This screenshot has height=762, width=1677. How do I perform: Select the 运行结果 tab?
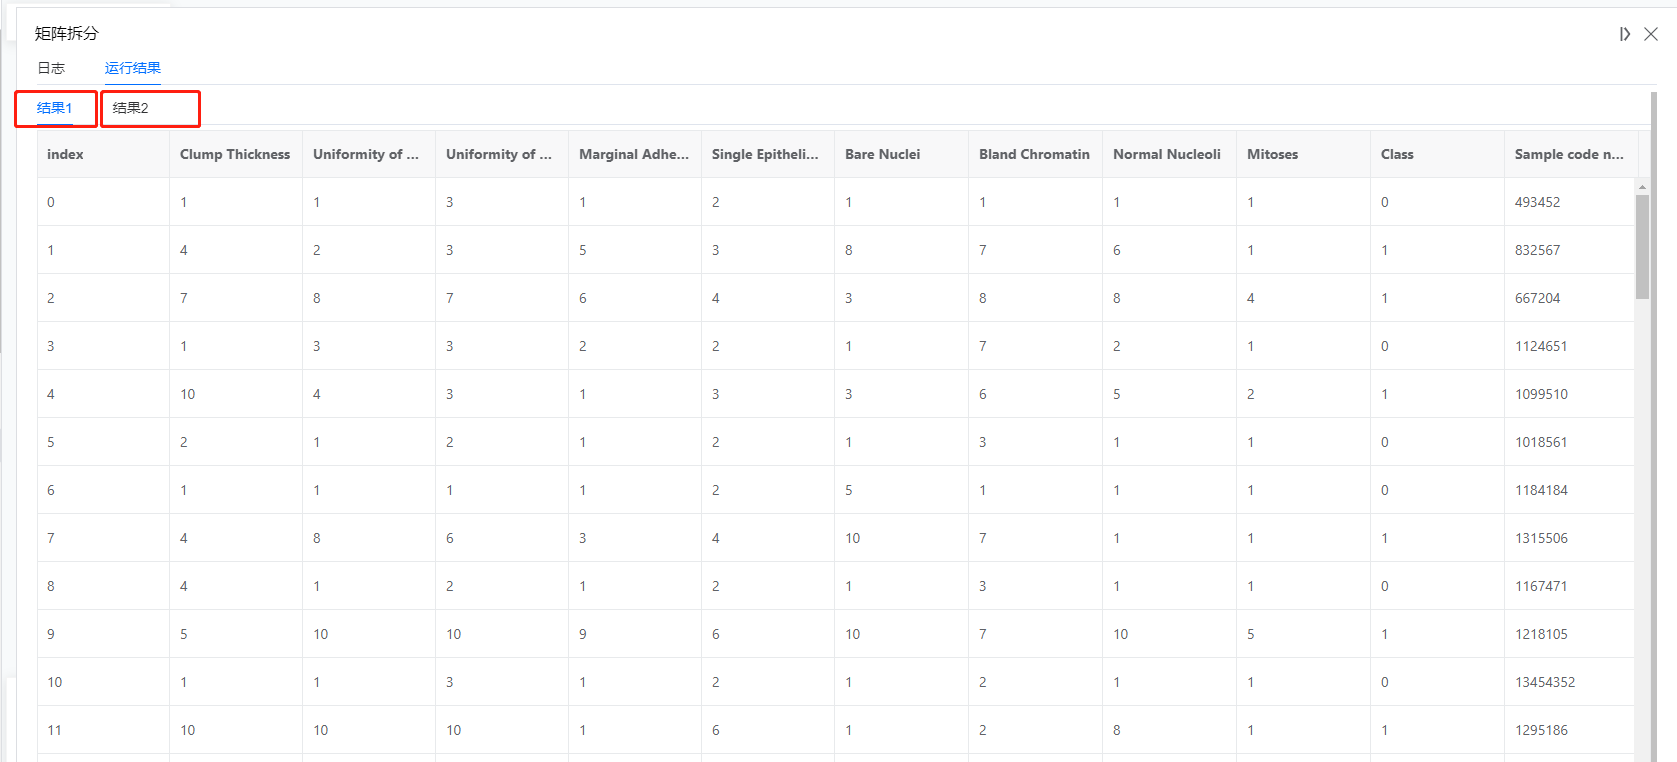coord(133,68)
